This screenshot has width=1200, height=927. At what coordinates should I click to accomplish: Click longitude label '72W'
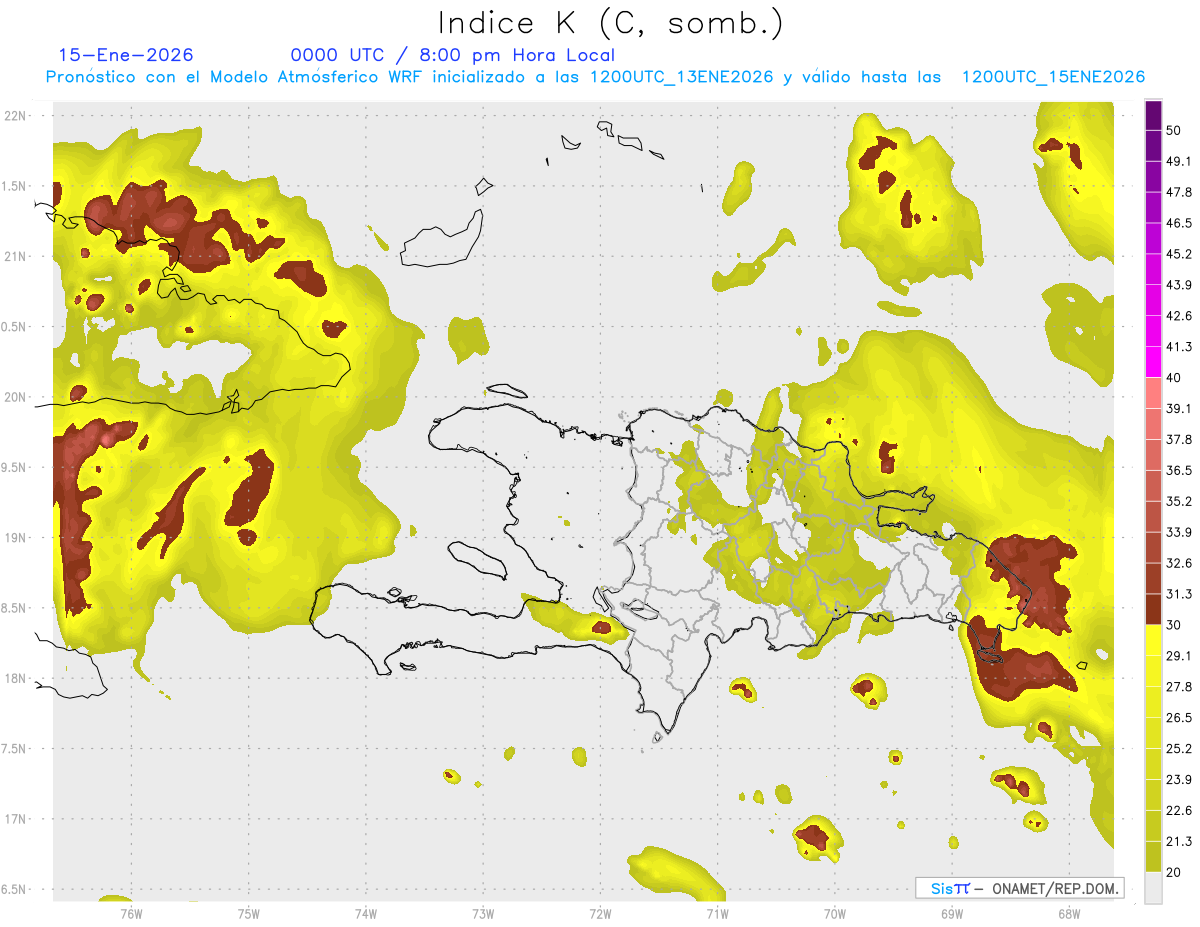600,913
